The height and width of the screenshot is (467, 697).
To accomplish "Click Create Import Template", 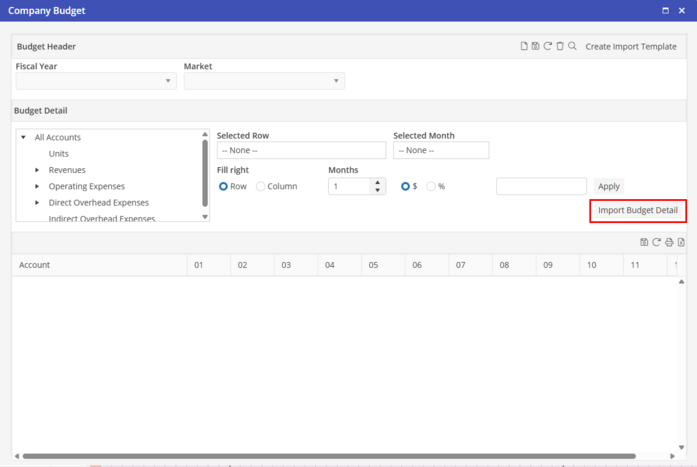I will pyautogui.click(x=630, y=46).
